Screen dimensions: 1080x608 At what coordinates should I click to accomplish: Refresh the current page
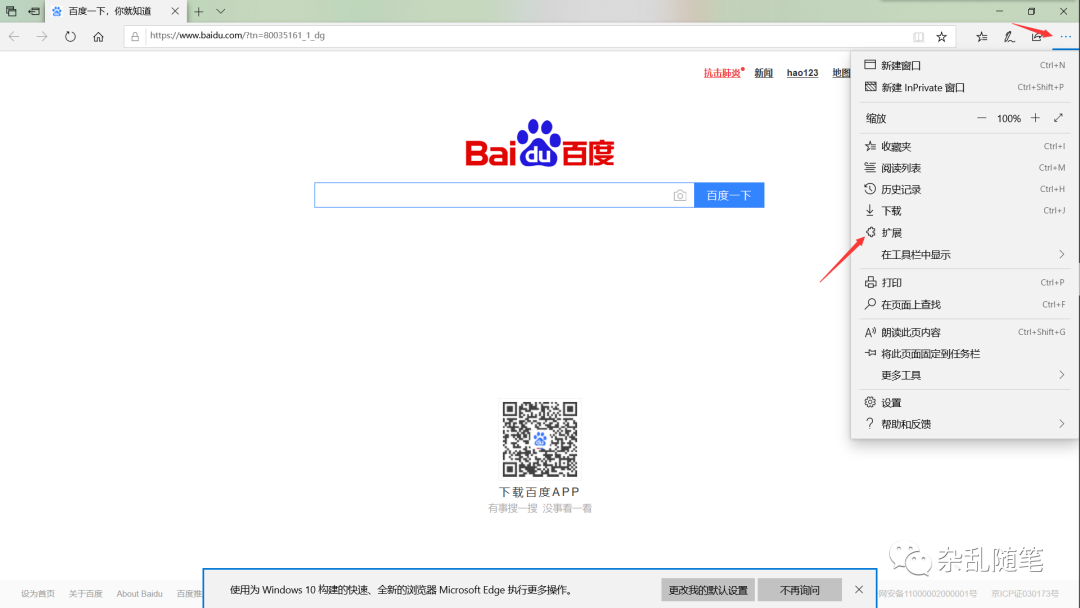click(x=69, y=36)
